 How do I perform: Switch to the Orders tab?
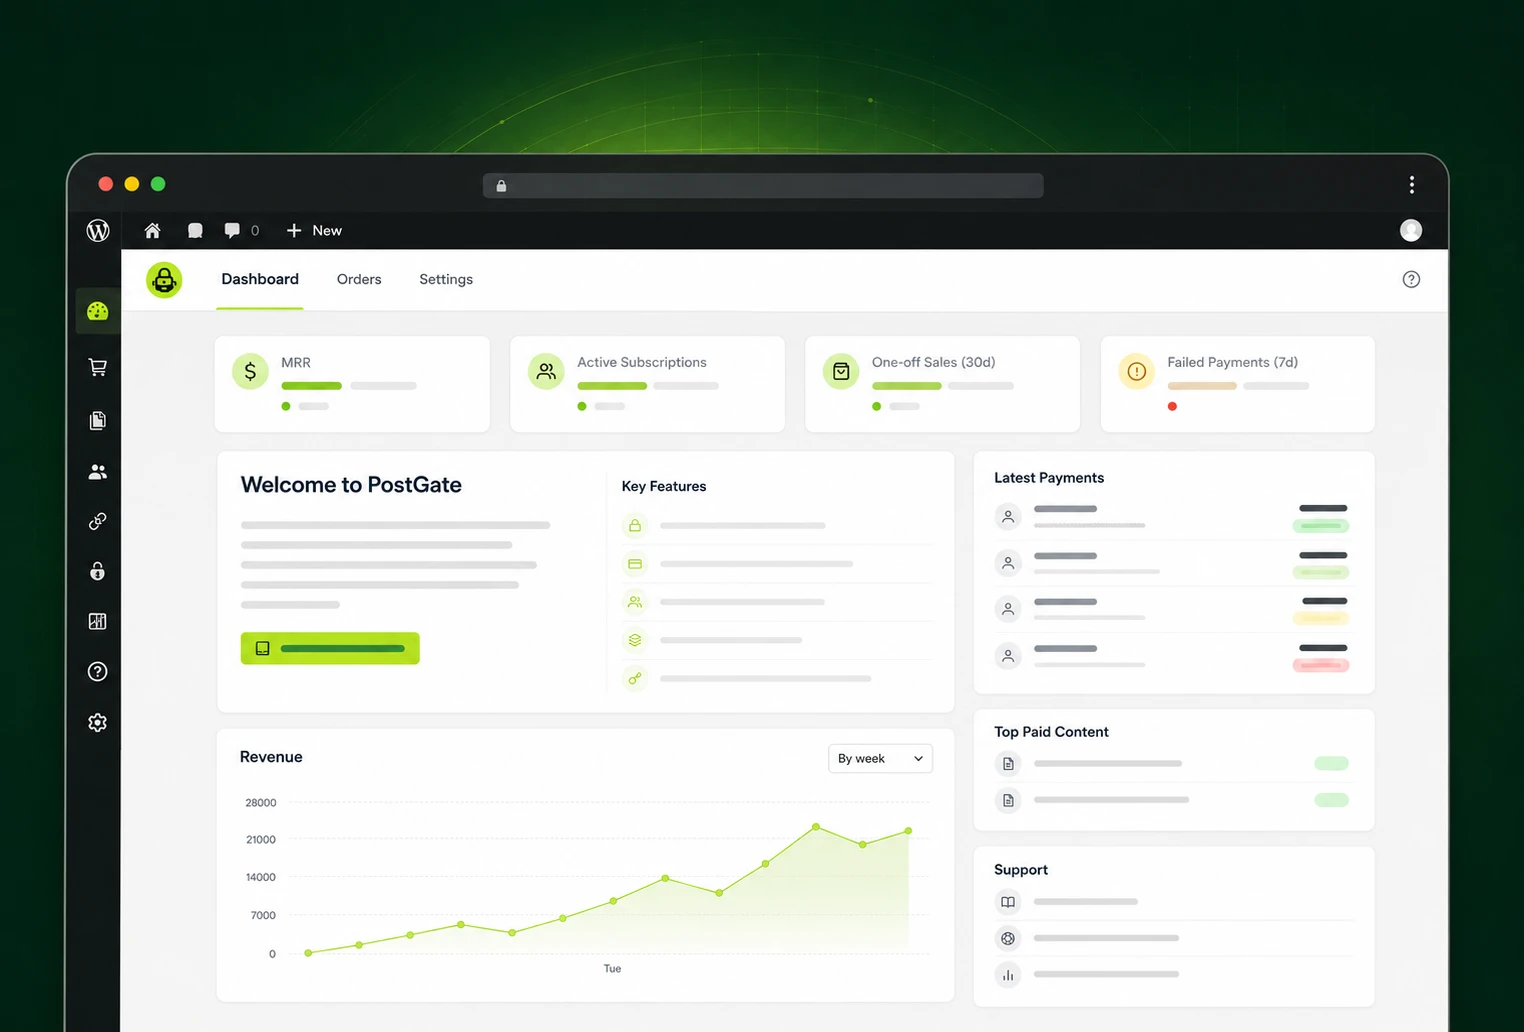pos(359,279)
